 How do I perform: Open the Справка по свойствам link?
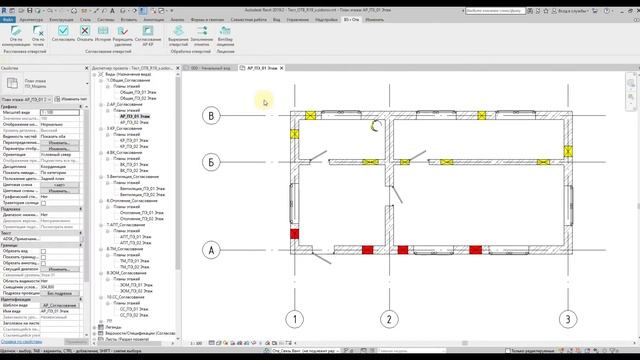point(21,342)
